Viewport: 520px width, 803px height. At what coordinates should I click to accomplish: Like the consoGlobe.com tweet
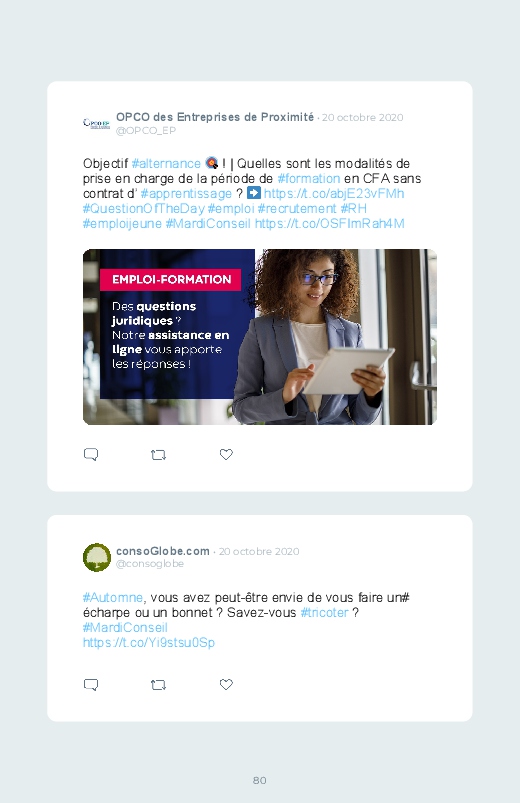click(x=226, y=684)
